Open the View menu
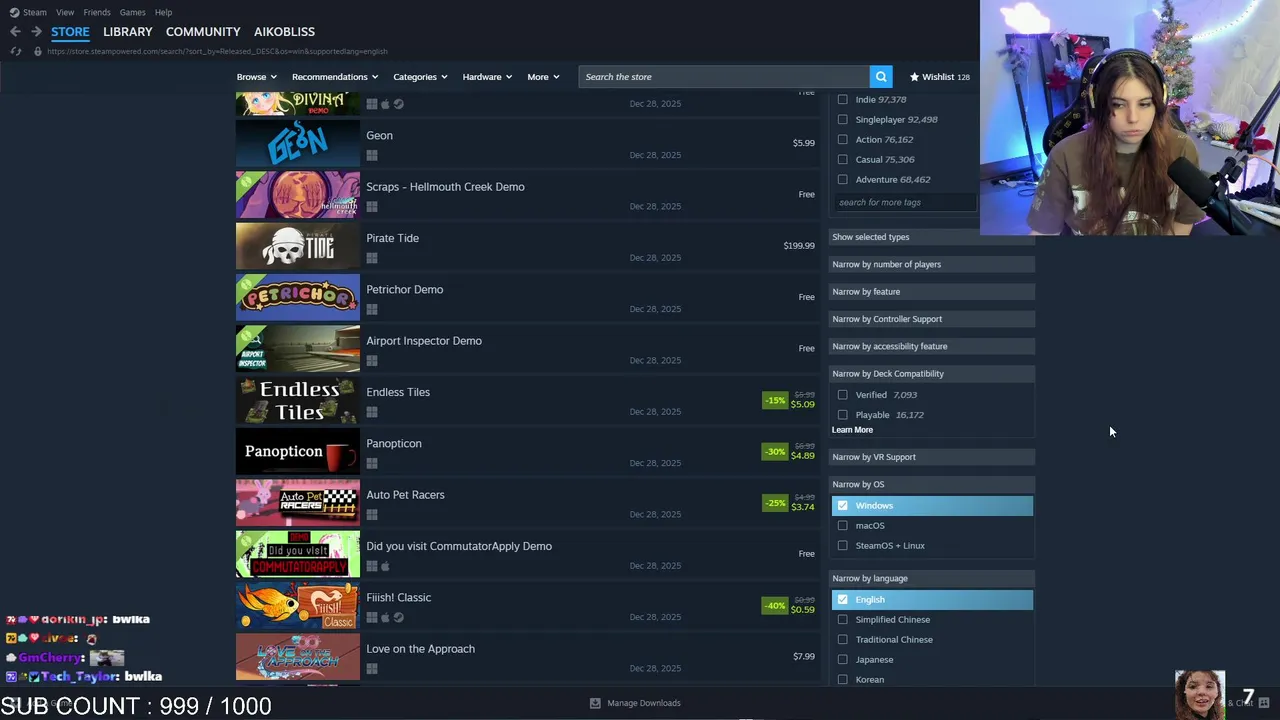Screen dimensions: 1280x720 (x=65, y=12)
